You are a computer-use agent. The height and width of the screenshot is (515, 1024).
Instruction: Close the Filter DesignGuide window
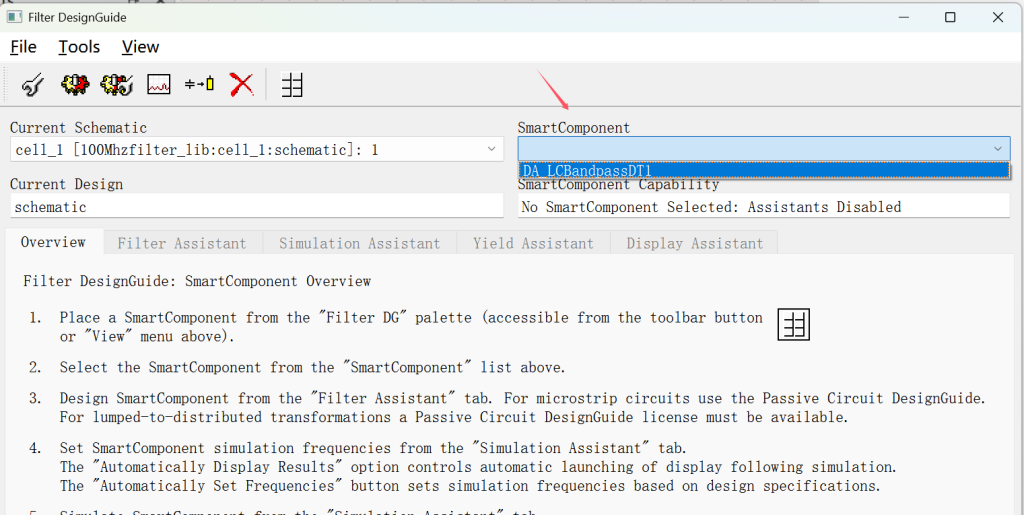coord(998,18)
